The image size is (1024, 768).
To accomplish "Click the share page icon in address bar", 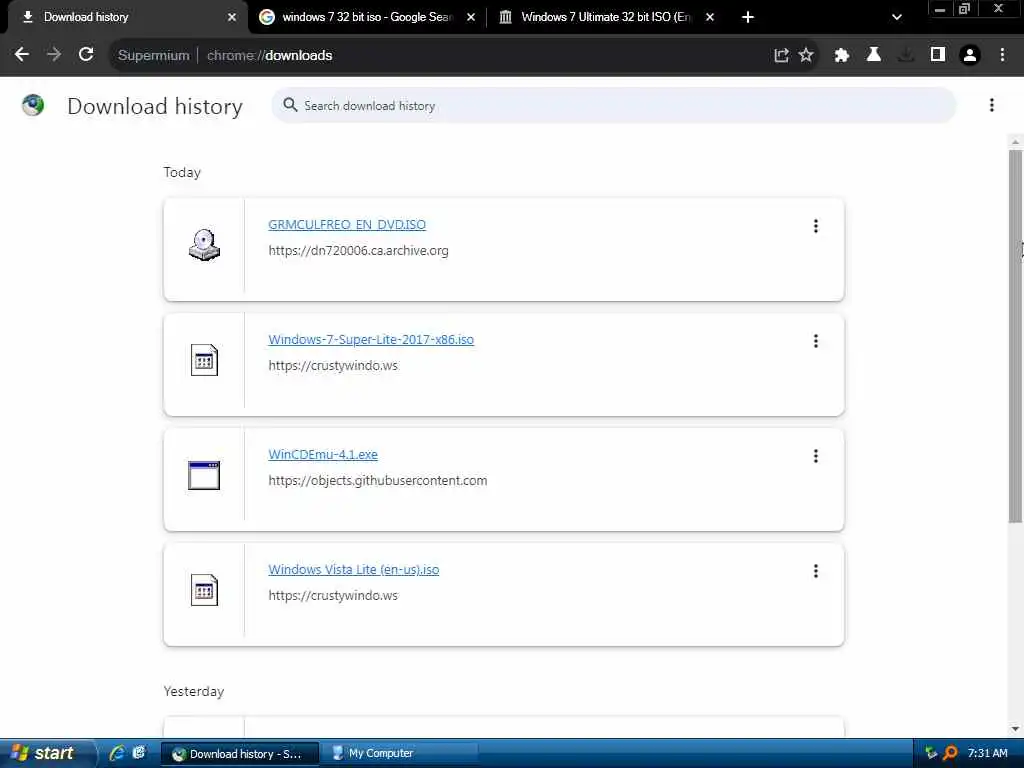I will coord(781,56).
